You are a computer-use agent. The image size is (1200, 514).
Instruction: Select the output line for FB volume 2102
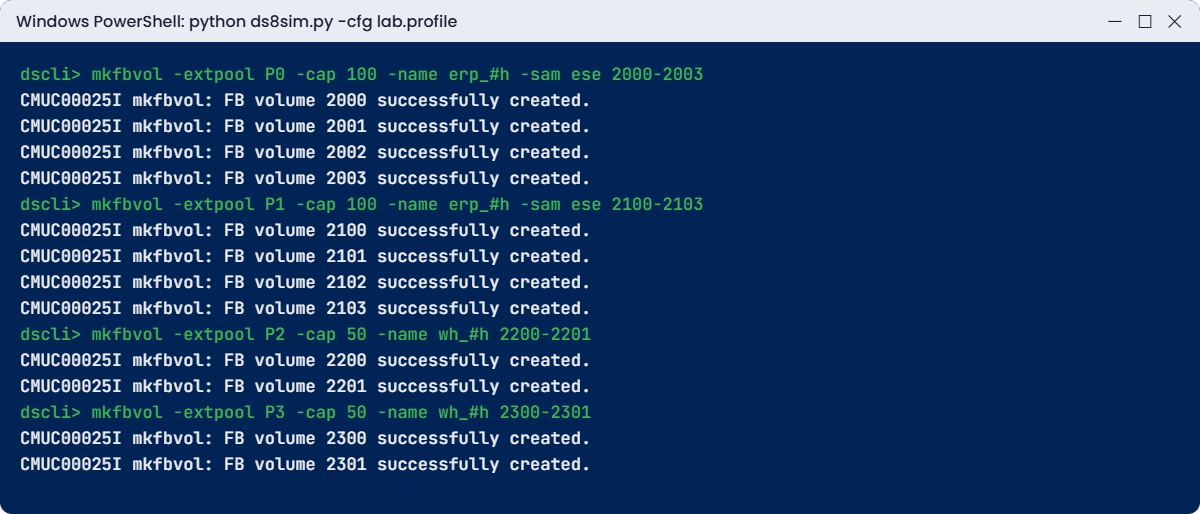[305, 282]
